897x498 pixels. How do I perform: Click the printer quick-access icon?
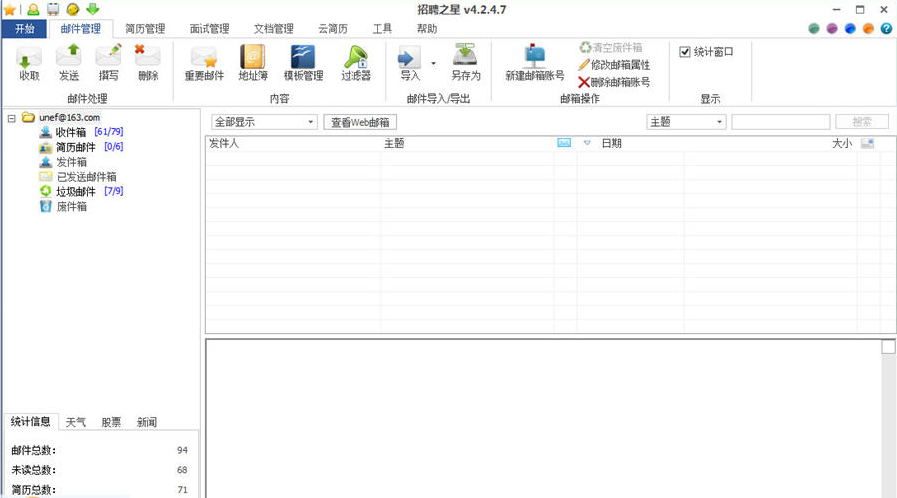(53, 9)
